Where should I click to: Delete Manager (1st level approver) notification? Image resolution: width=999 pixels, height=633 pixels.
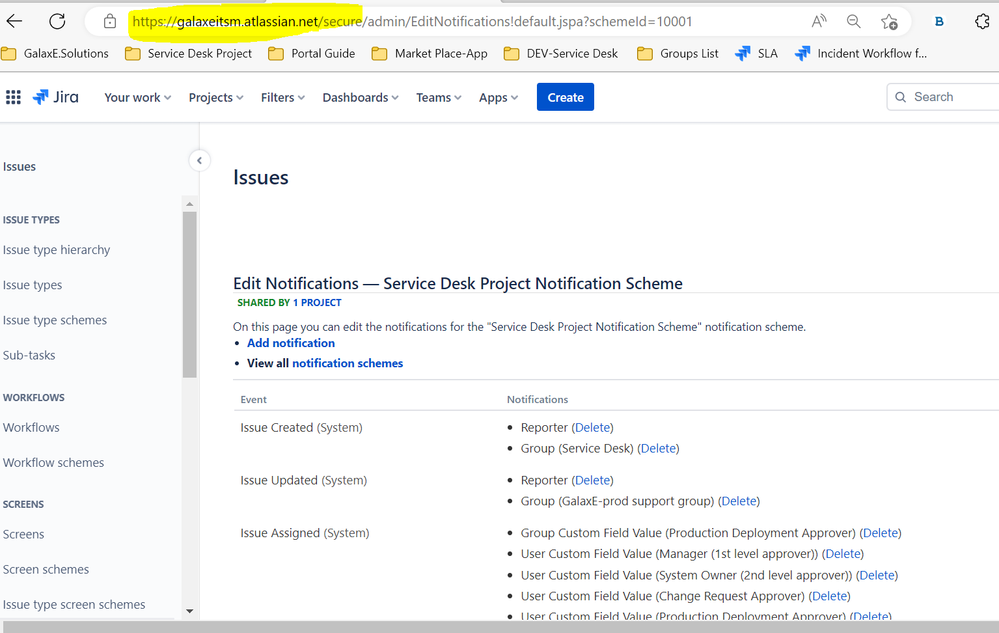click(x=843, y=554)
